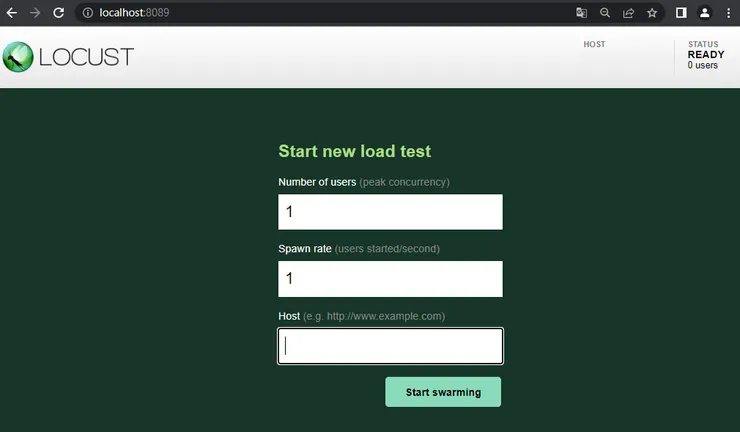Reload the Locust page
This screenshot has height=432, width=740.
click(59, 13)
